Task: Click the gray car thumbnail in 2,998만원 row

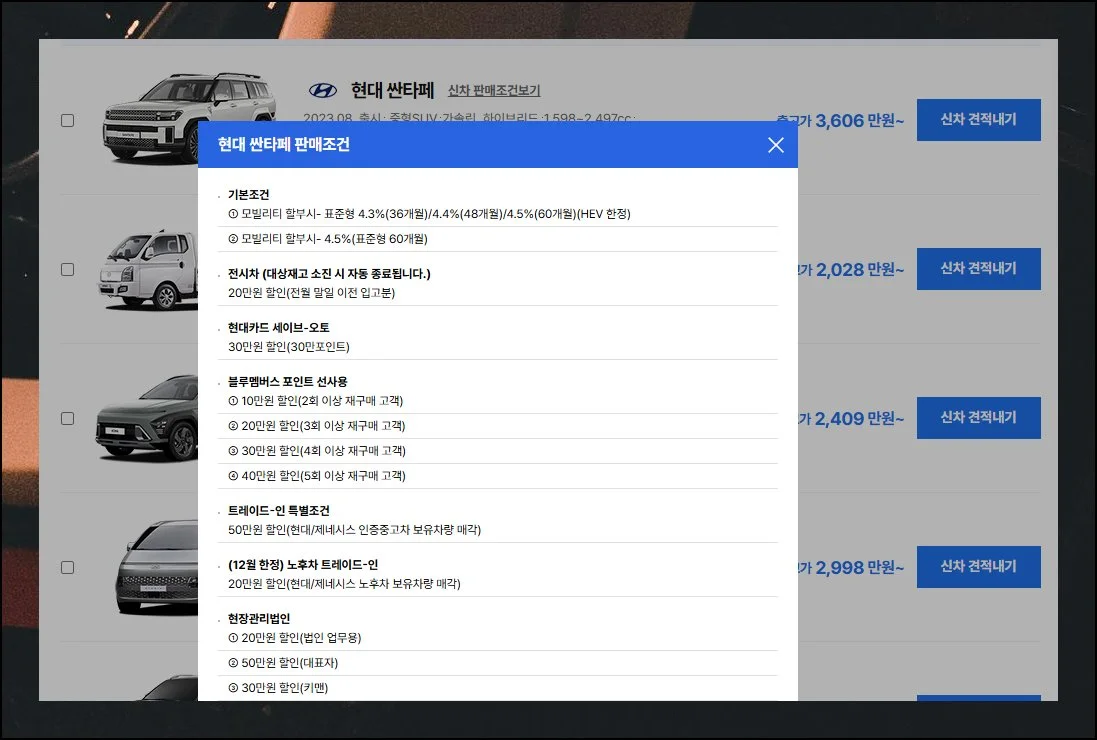Action: click(x=157, y=567)
